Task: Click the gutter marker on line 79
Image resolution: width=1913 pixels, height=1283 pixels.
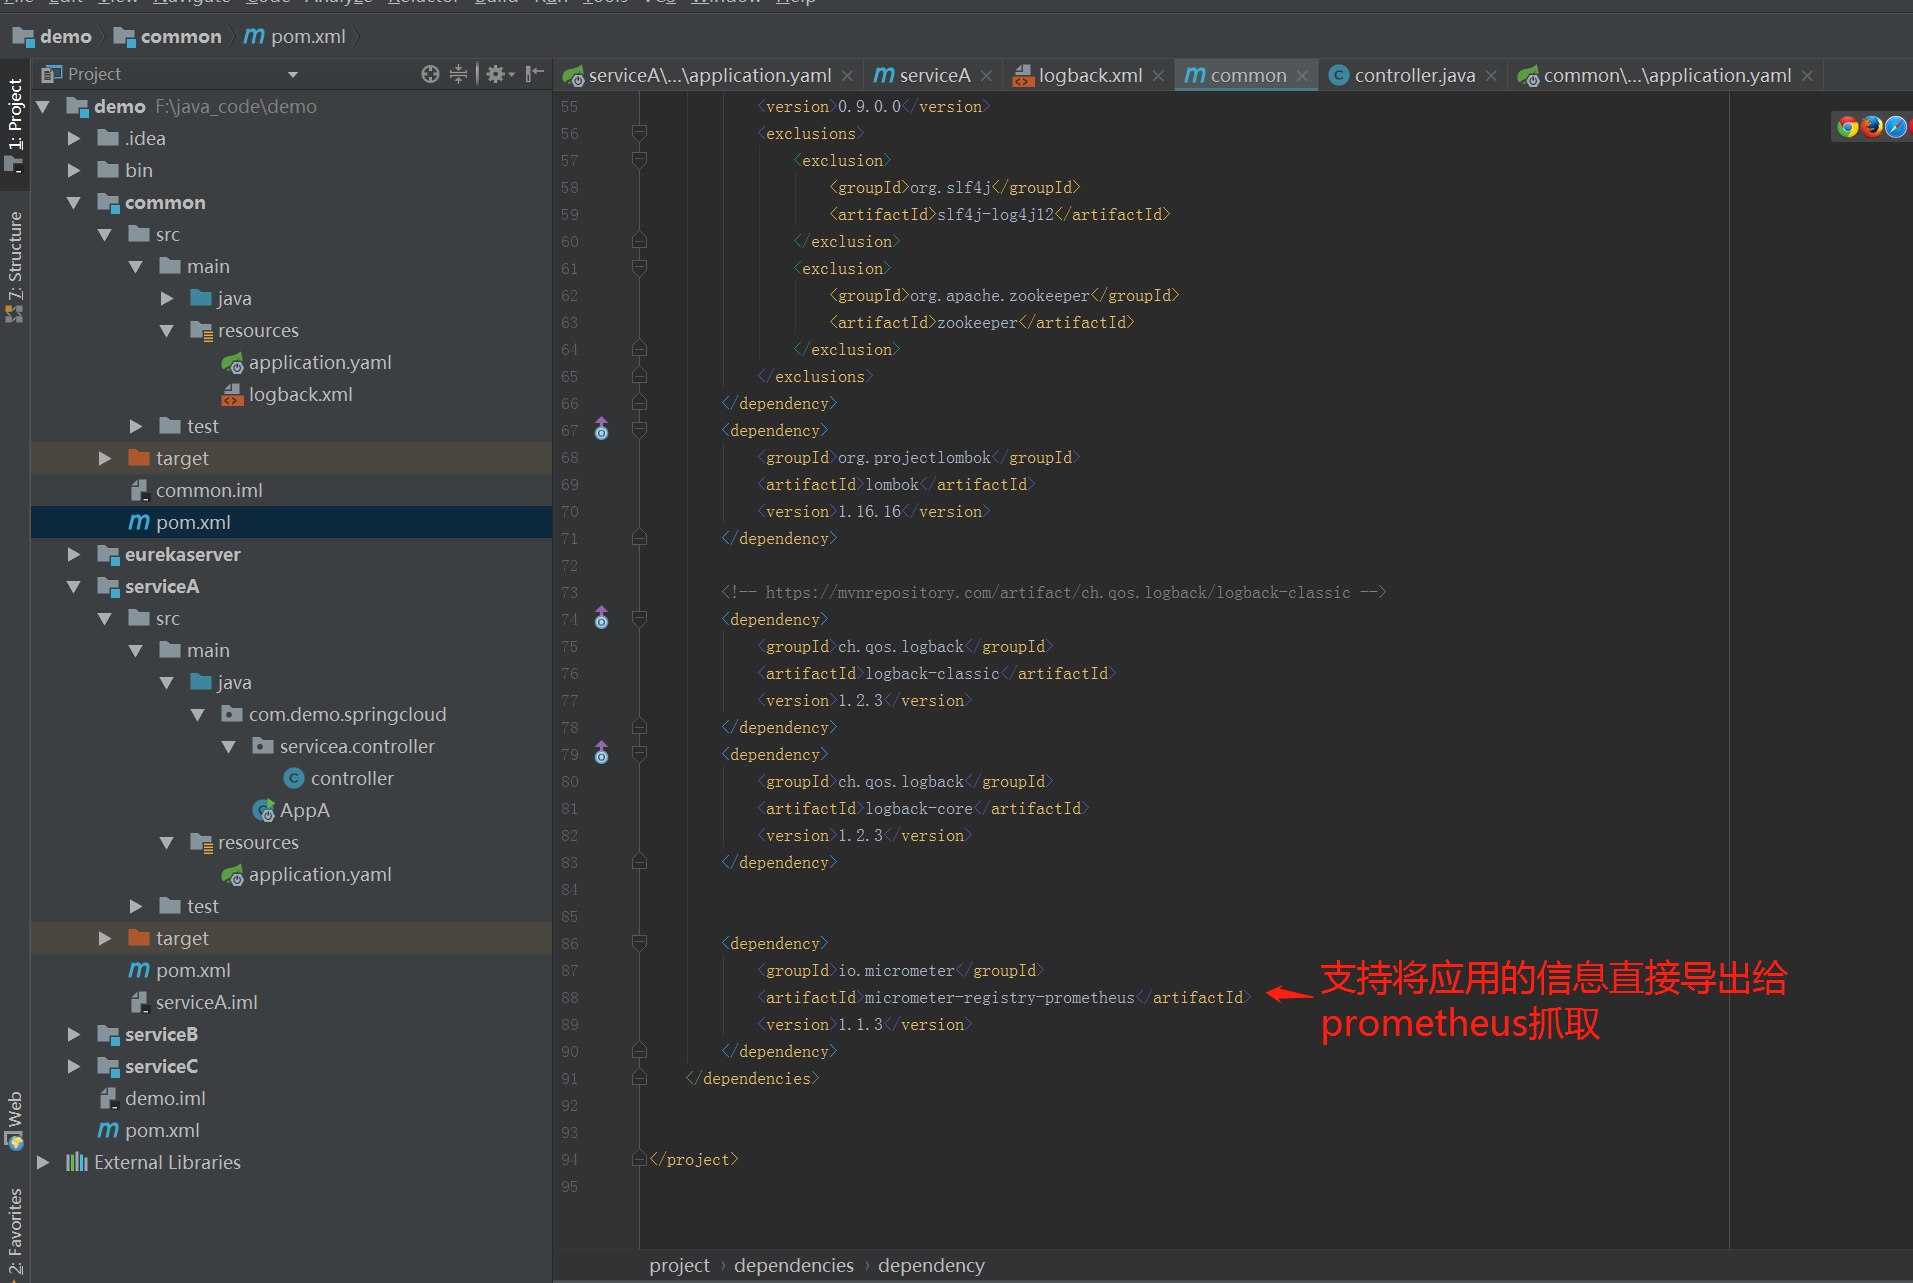Action: [601, 753]
